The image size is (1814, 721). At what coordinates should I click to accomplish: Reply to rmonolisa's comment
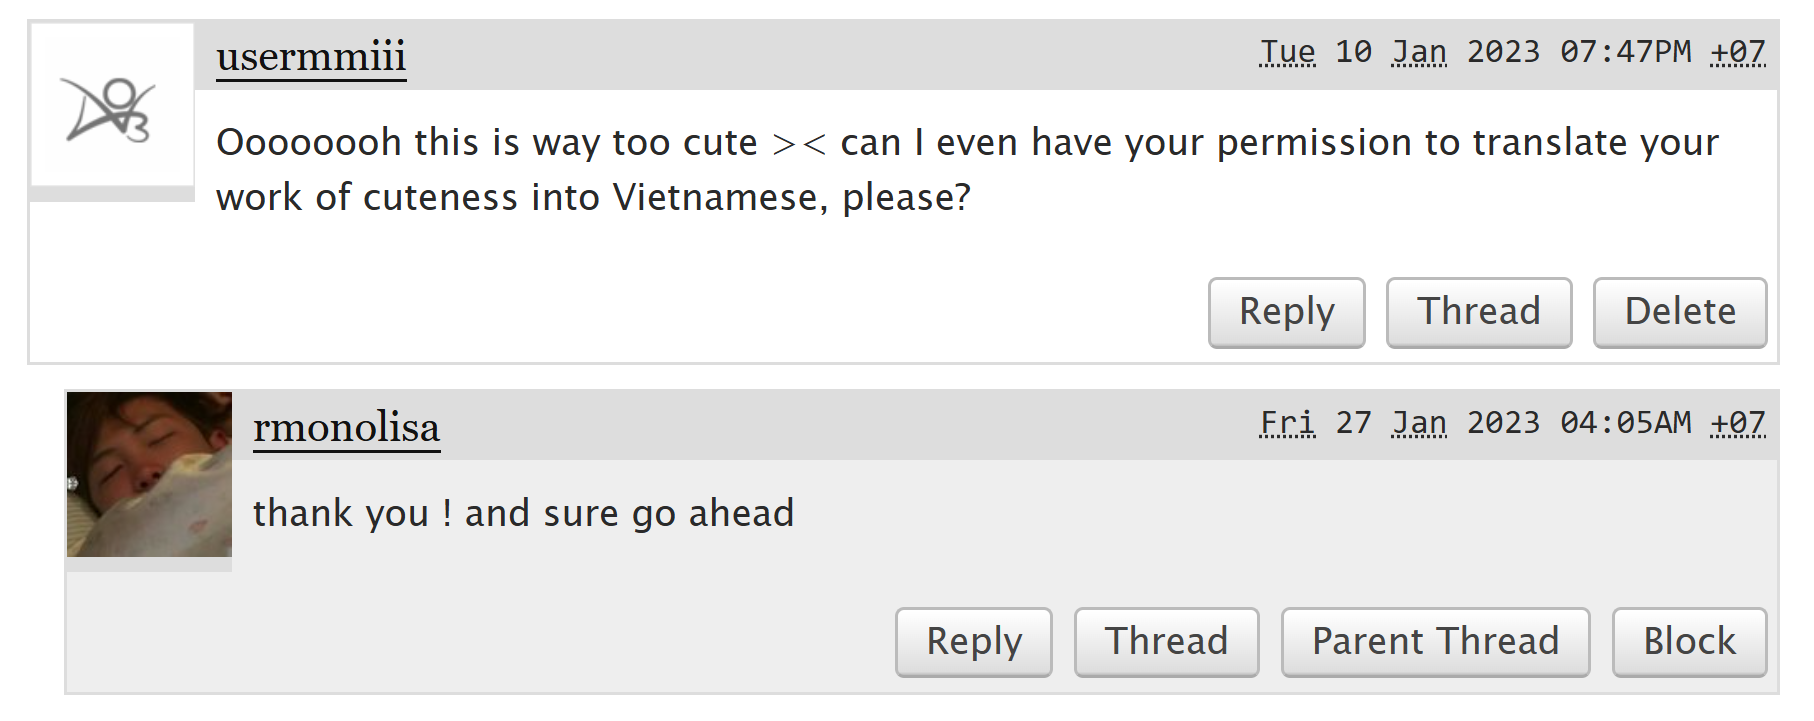974,642
